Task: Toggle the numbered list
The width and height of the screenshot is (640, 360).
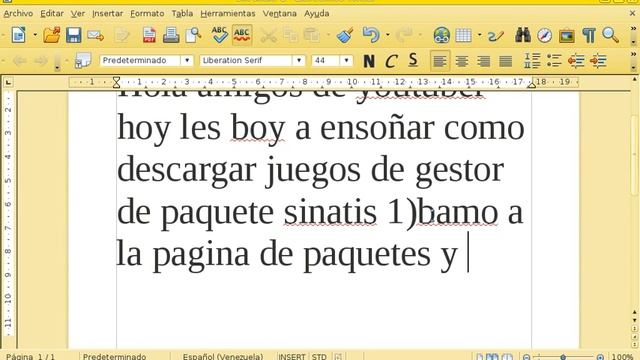Action: 532,61
